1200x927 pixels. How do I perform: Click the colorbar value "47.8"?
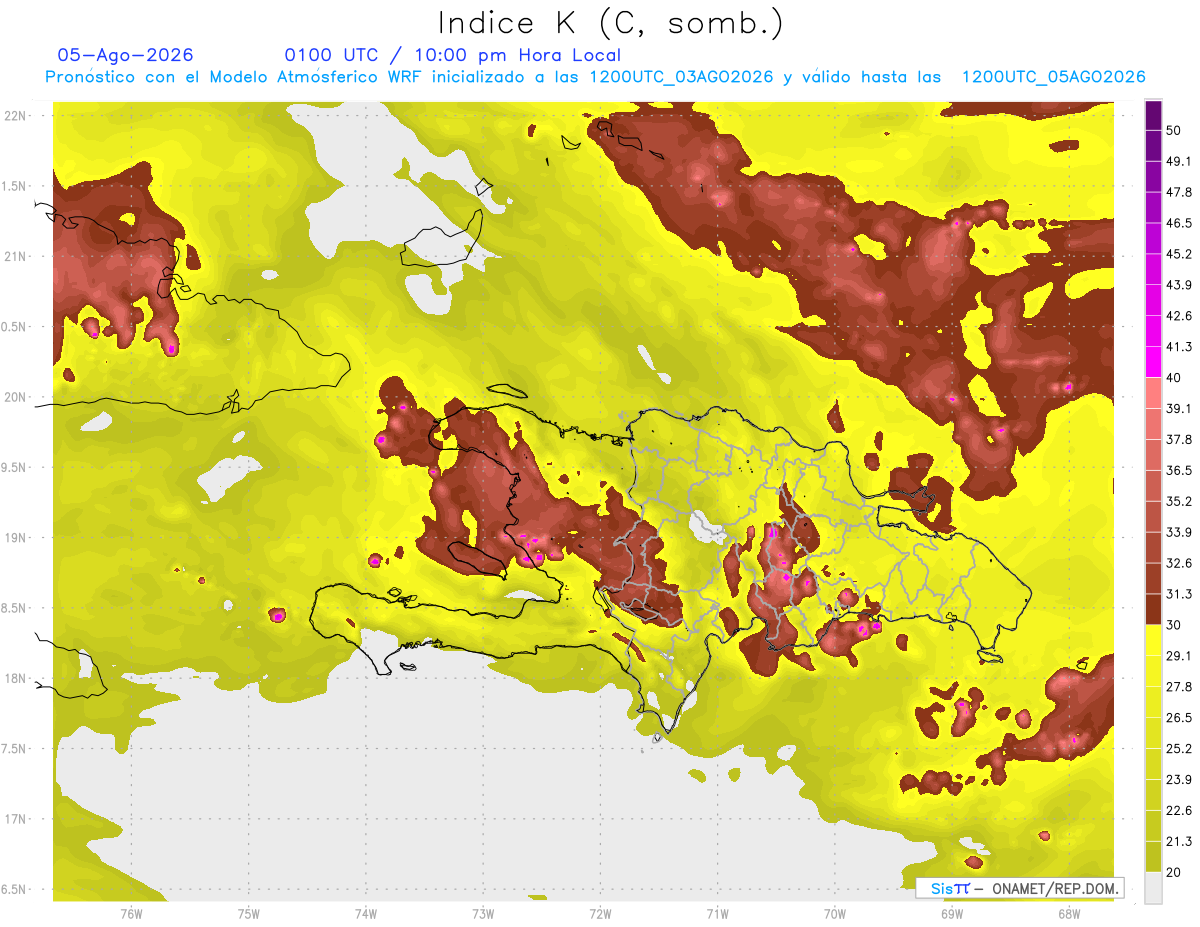click(x=1178, y=192)
